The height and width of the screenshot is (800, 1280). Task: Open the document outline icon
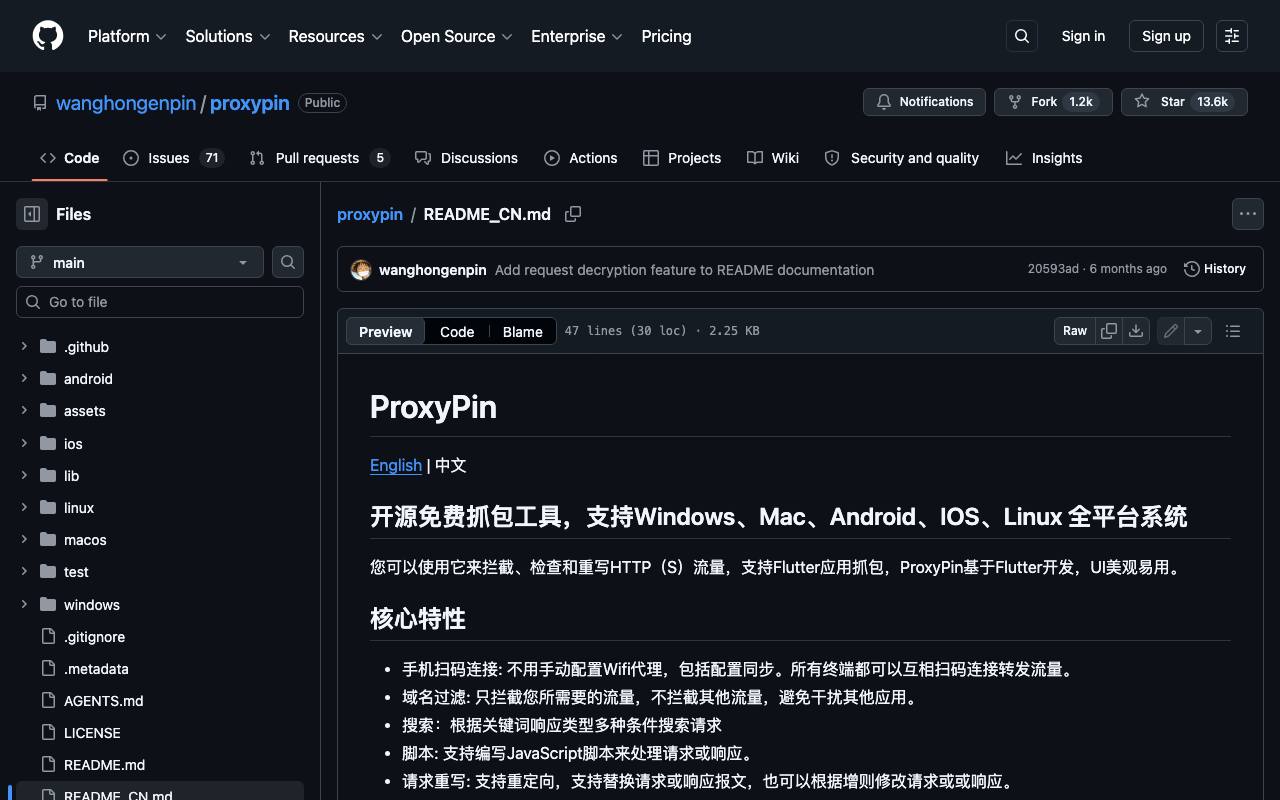(x=1233, y=331)
